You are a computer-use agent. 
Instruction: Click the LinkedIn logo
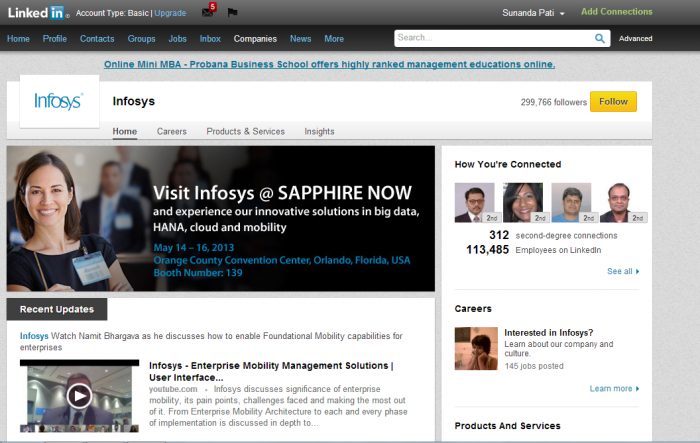[x=38, y=13]
